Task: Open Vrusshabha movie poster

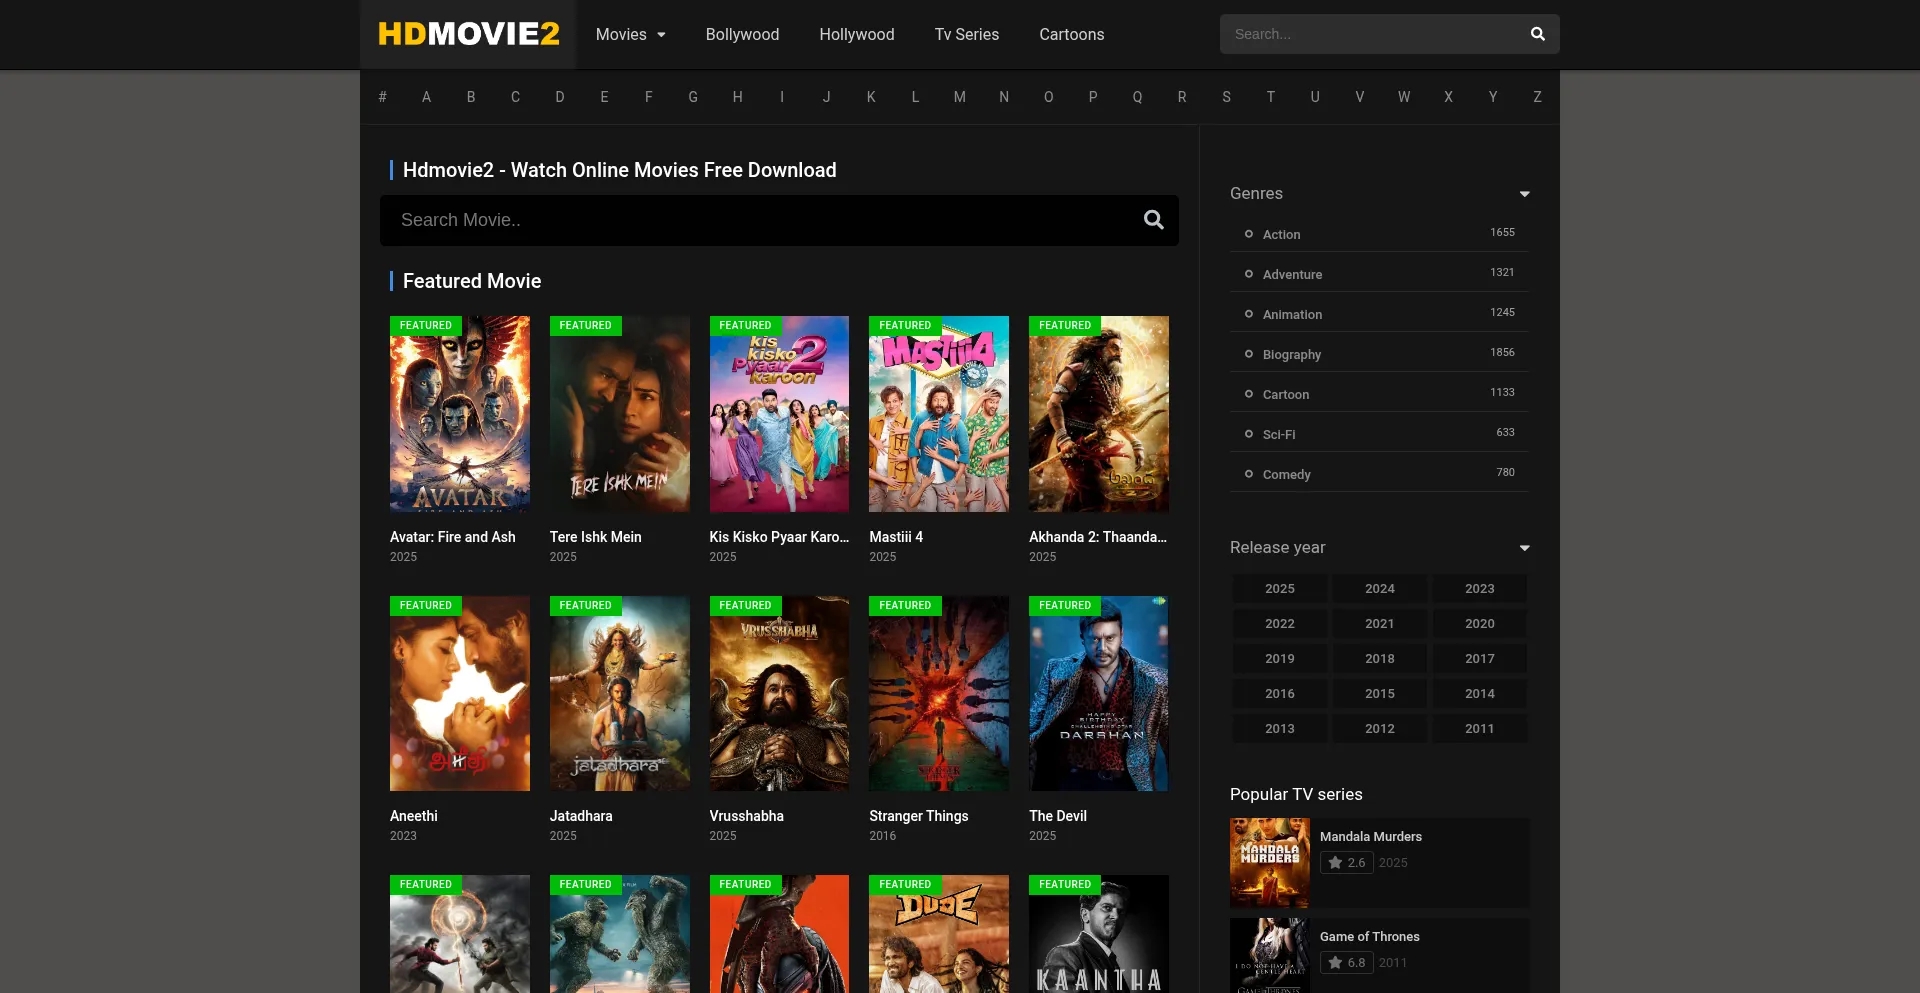Action: pyautogui.click(x=779, y=694)
